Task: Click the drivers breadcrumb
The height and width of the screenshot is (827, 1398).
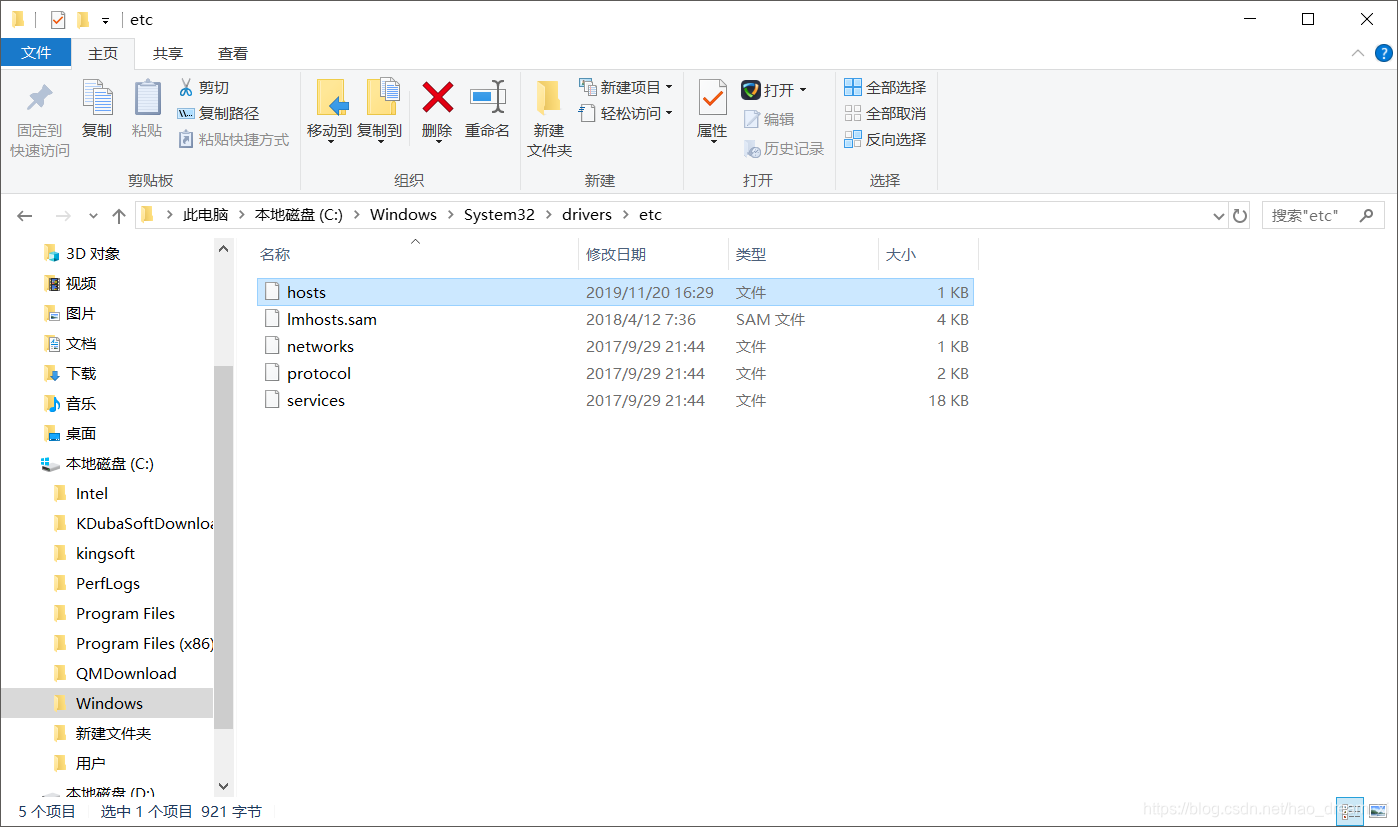Action: [x=586, y=215]
